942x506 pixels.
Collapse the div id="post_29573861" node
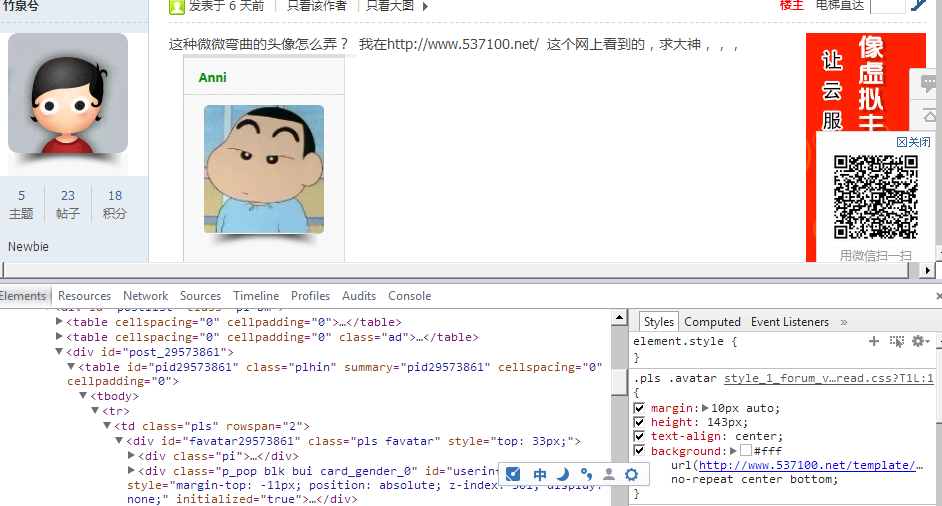click(x=59, y=352)
